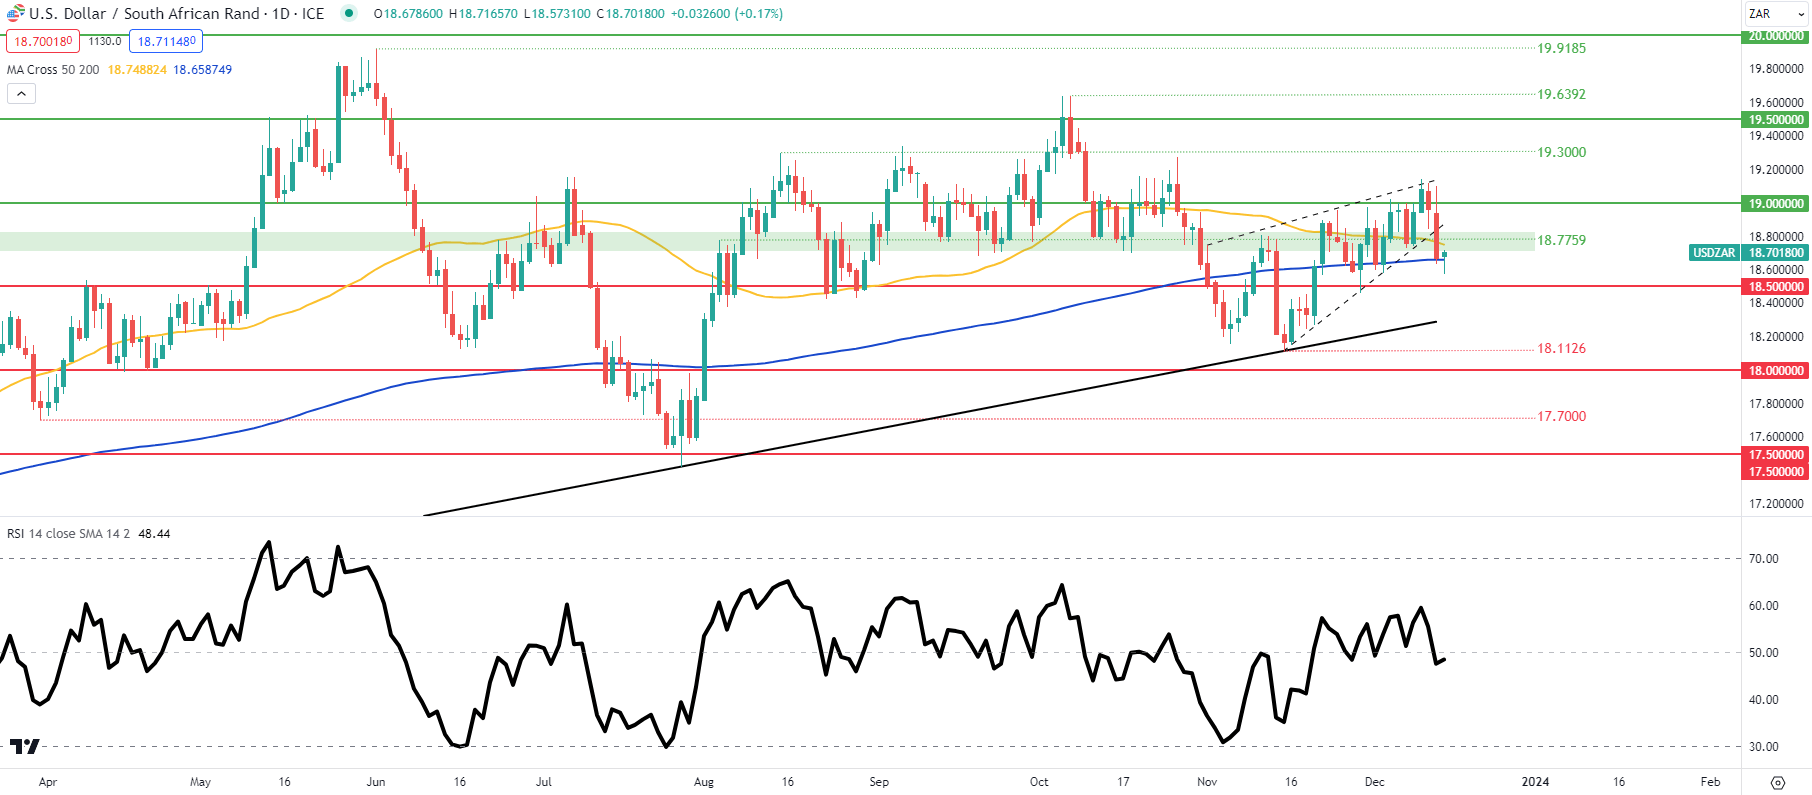This screenshot has height=795, width=1812.
Task: Open the U.S. Dollar / South African Rand symbol title
Action: point(145,14)
